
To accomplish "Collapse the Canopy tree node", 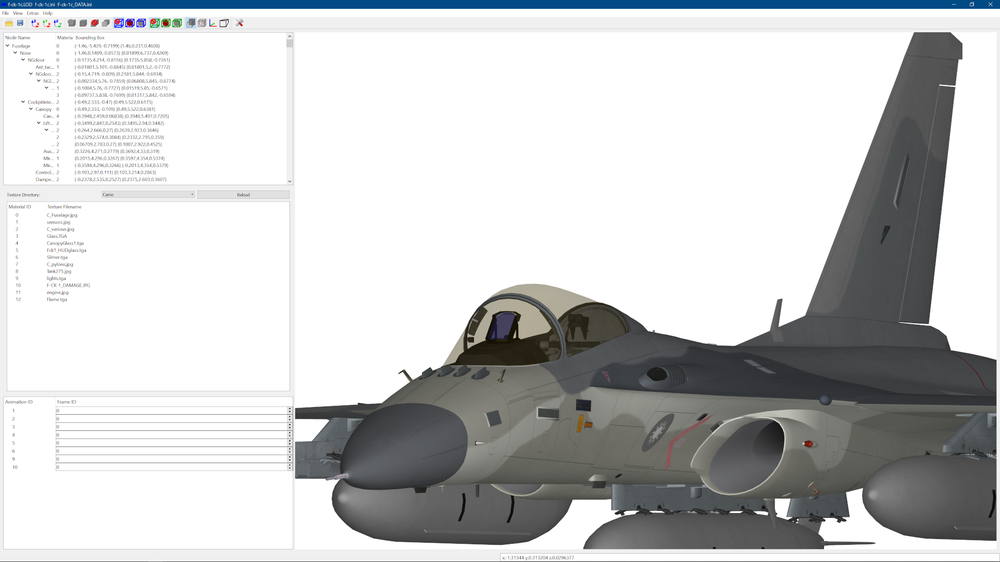I will pyautogui.click(x=31, y=109).
